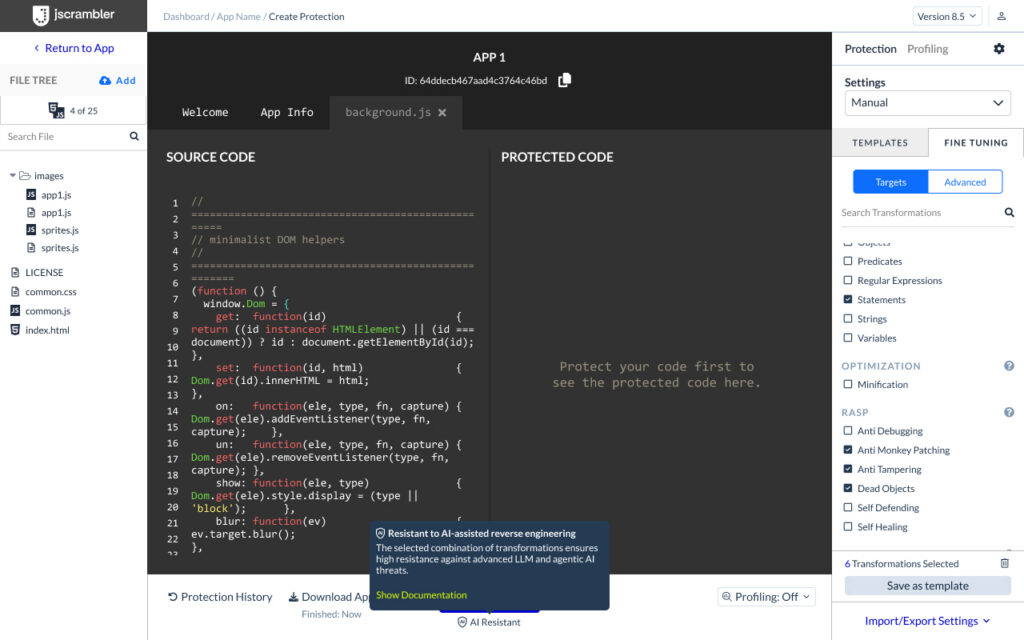Select the Targets toggle button
1024x640 pixels.
(891, 182)
